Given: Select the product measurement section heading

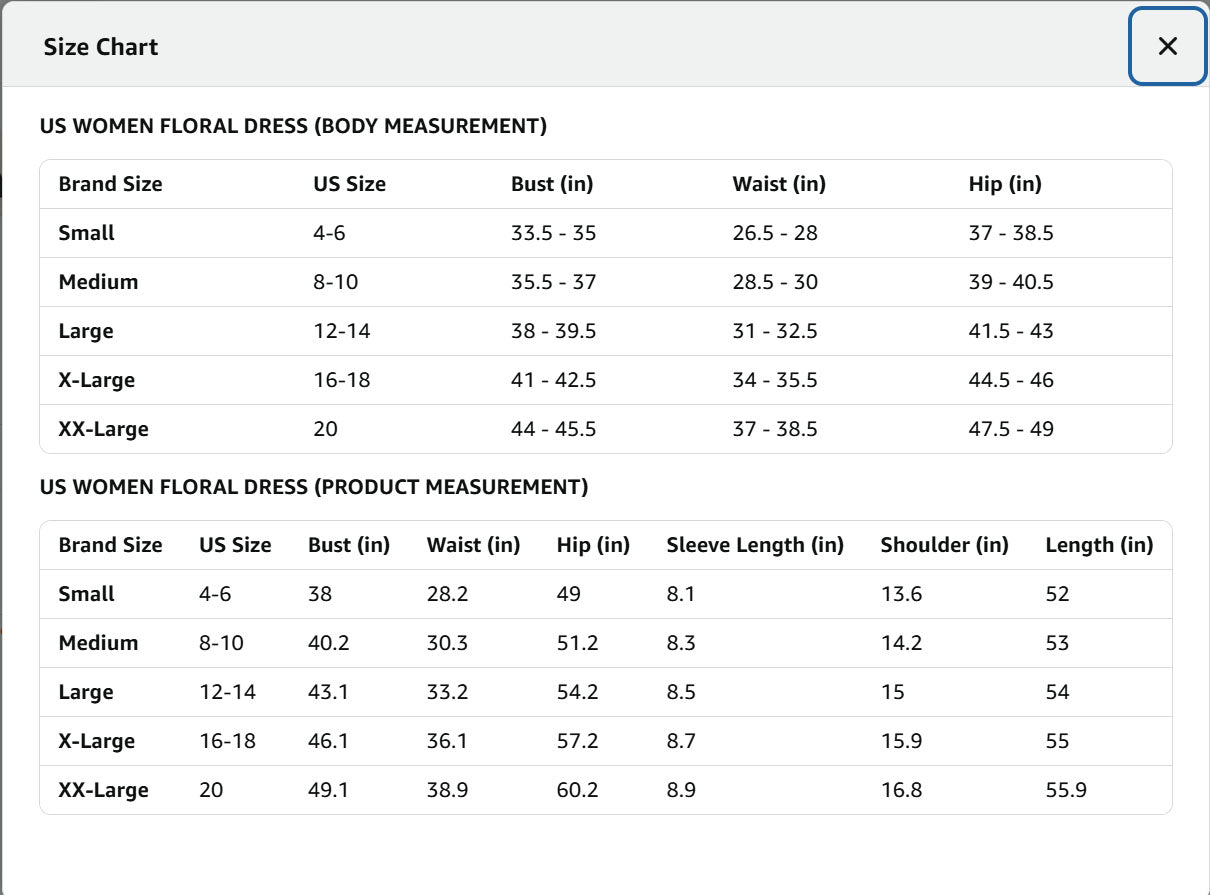Looking at the screenshot, I should [314, 487].
